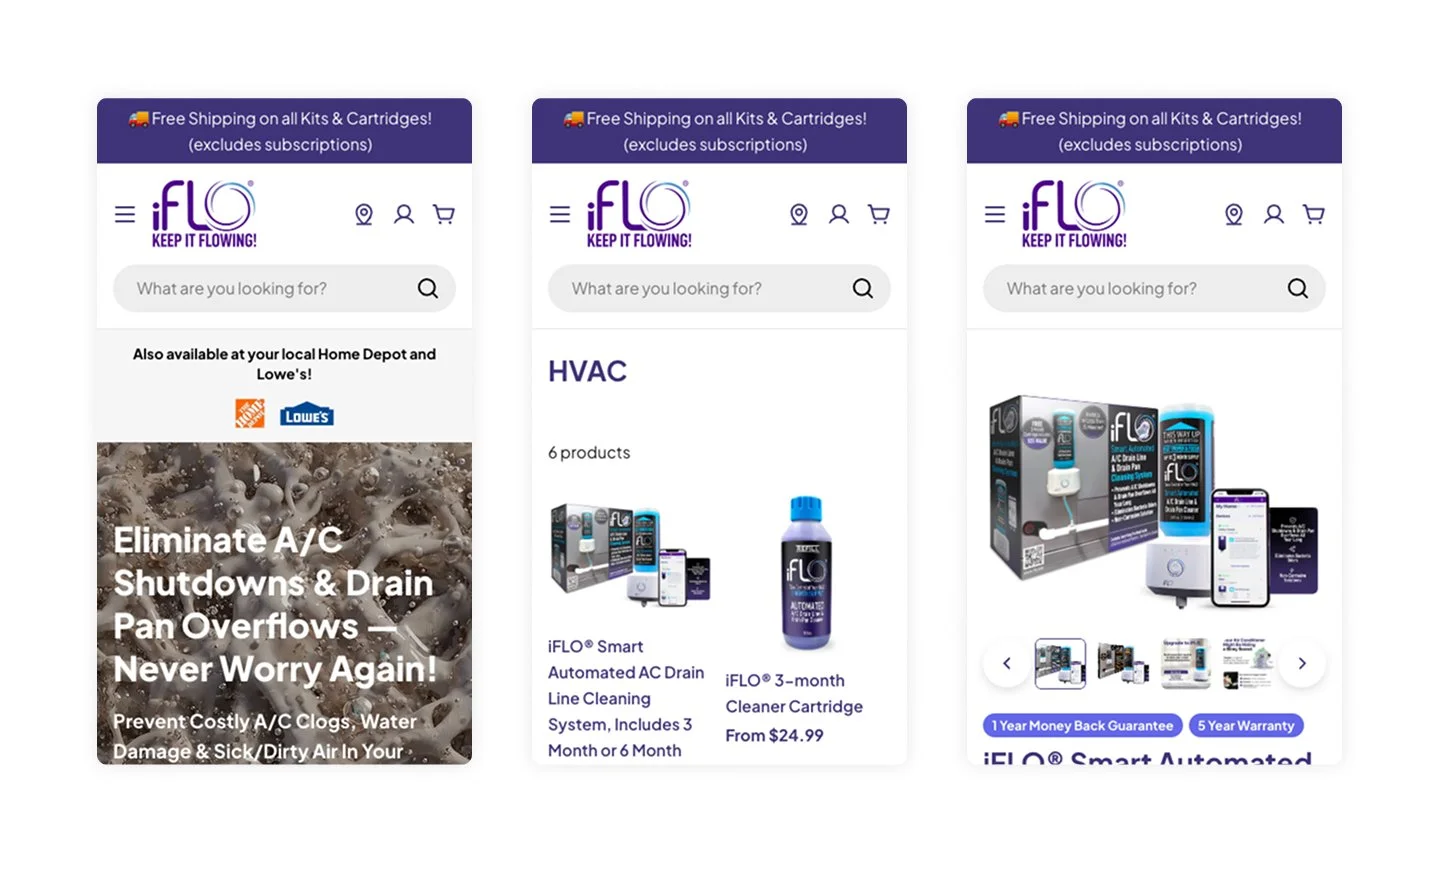Open hamburger menu on left phone screen

pos(125,214)
